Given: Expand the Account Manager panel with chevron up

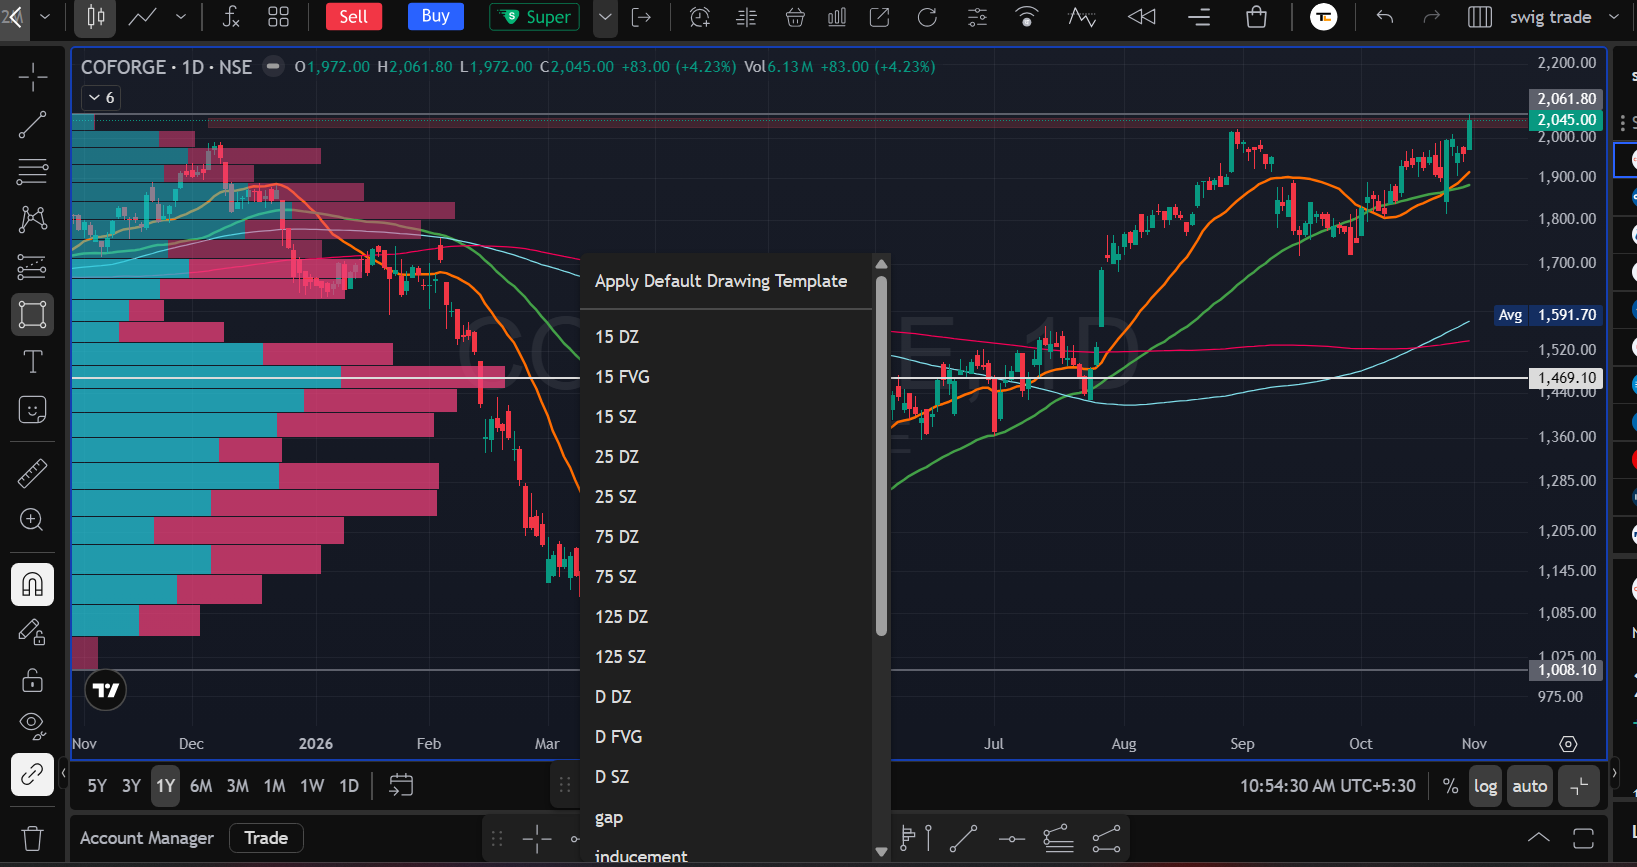Looking at the screenshot, I should (1539, 837).
